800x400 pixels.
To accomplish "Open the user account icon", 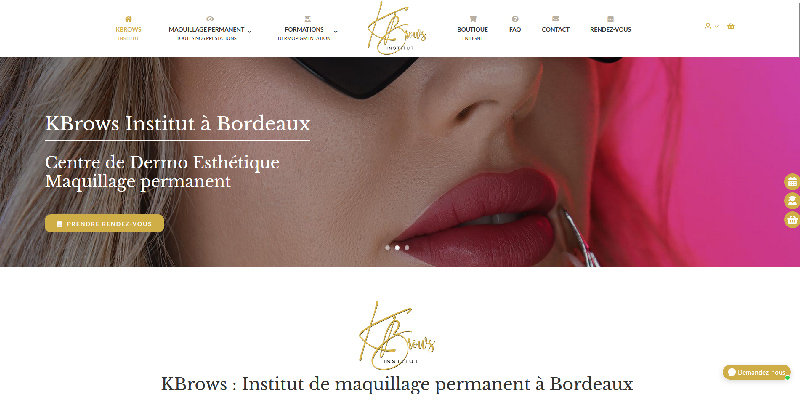I will 708,26.
